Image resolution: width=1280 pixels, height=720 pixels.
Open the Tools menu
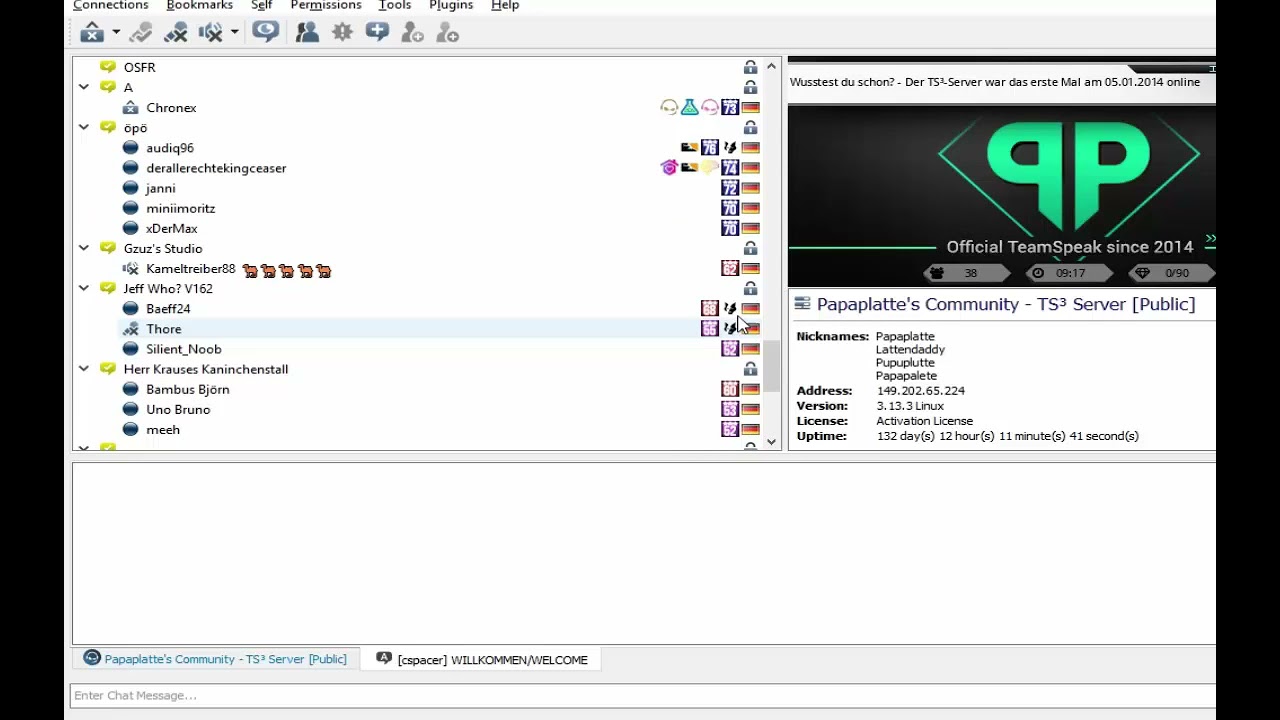395,5
